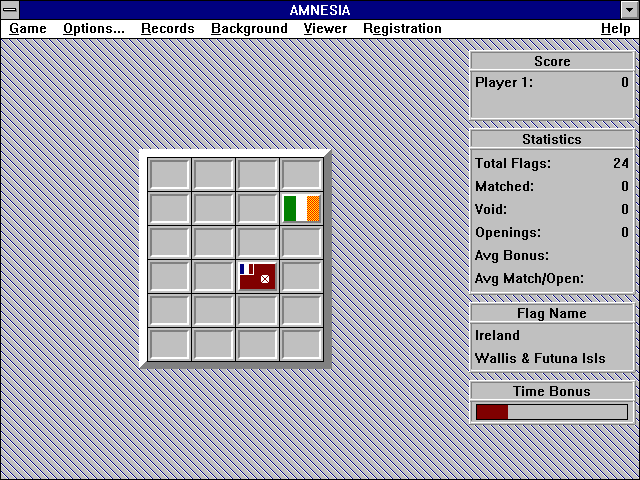Open the Help menu
The image size is (640, 480).
coord(616,29)
